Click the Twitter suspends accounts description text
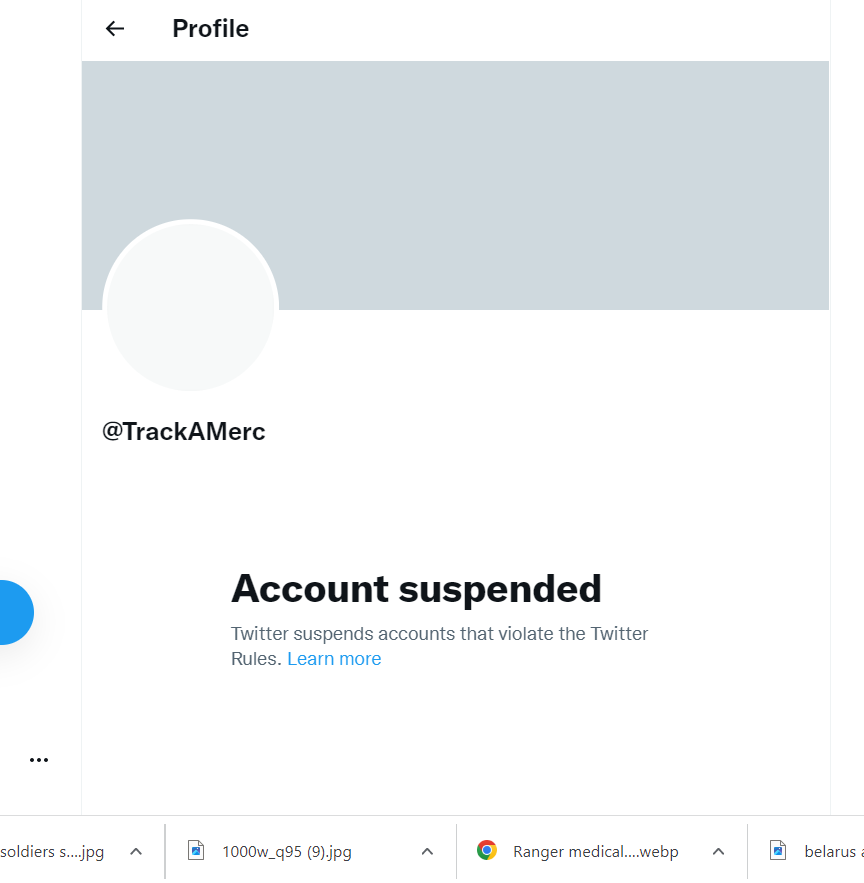The image size is (864, 883). pyautogui.click(x=439, y=634)
